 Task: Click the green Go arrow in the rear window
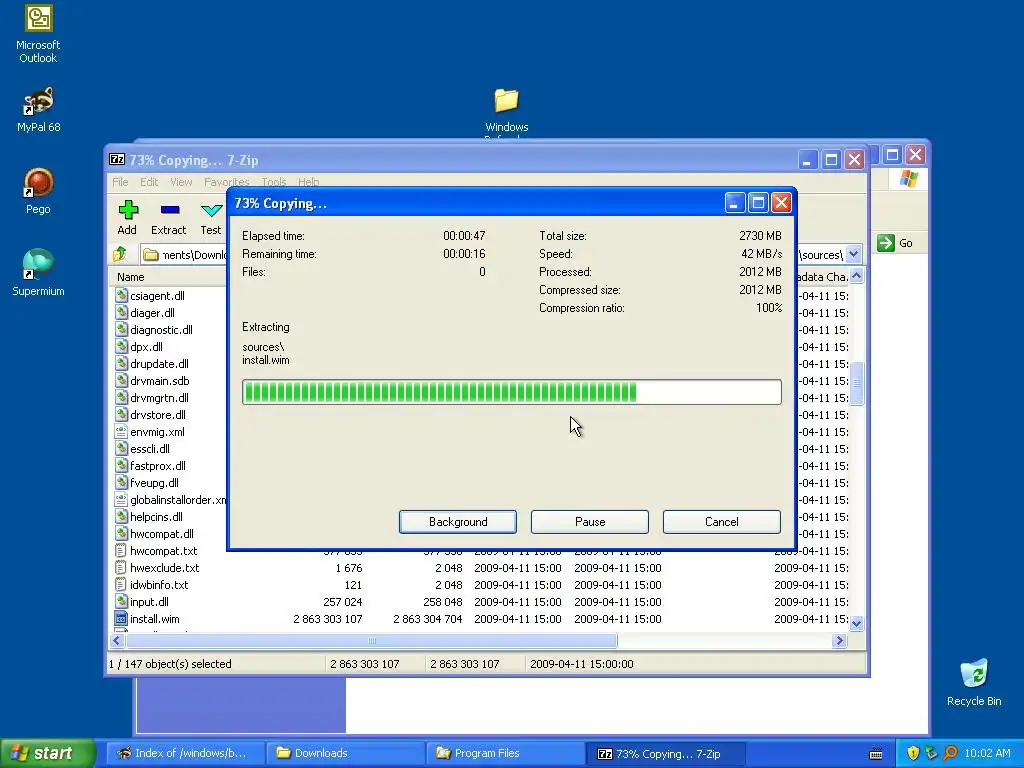886,243
